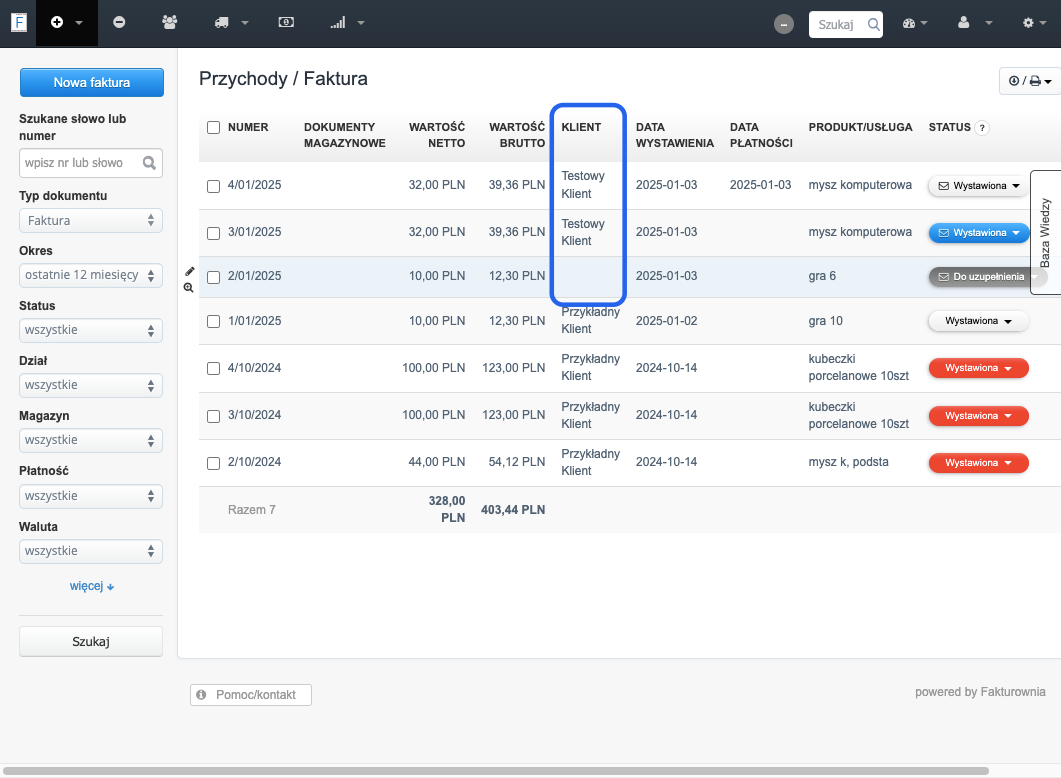Click the gray round minus badge
The image size is (1061, 778).
click(784, 24)
